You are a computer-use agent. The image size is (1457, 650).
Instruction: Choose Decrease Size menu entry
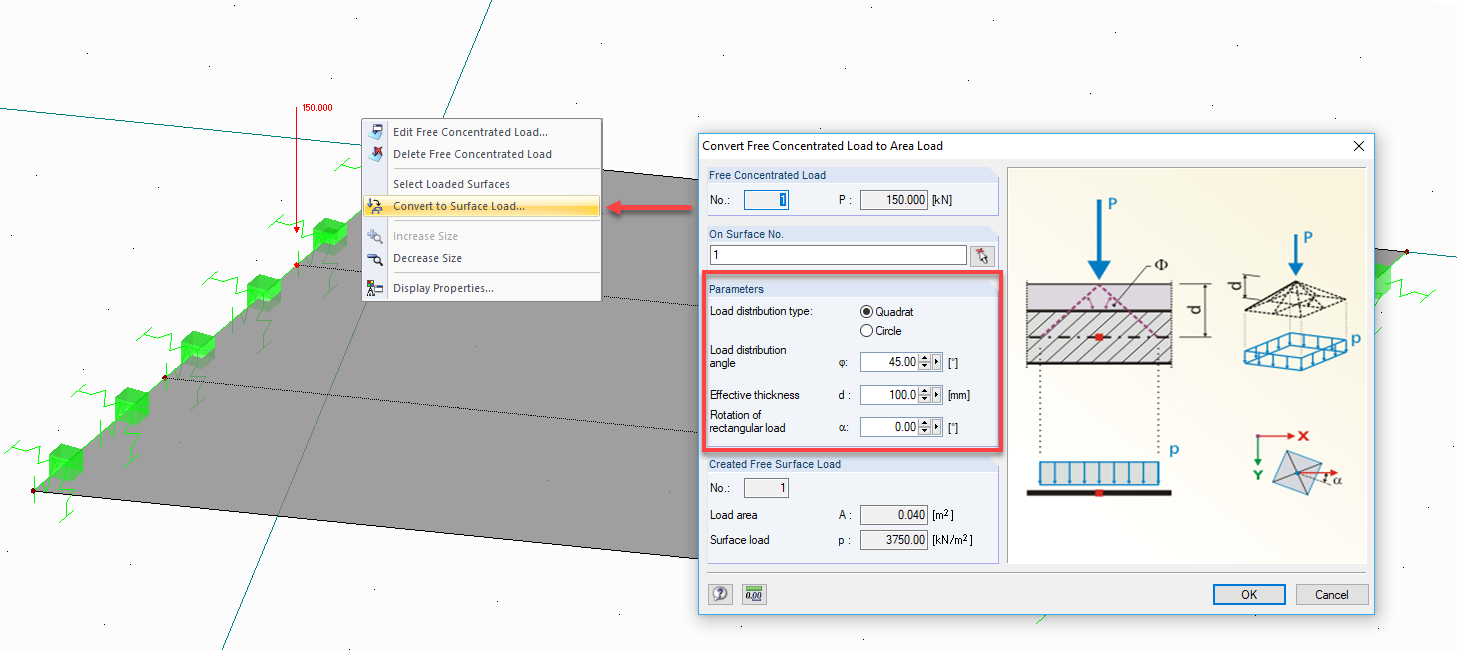pos(481,258)
